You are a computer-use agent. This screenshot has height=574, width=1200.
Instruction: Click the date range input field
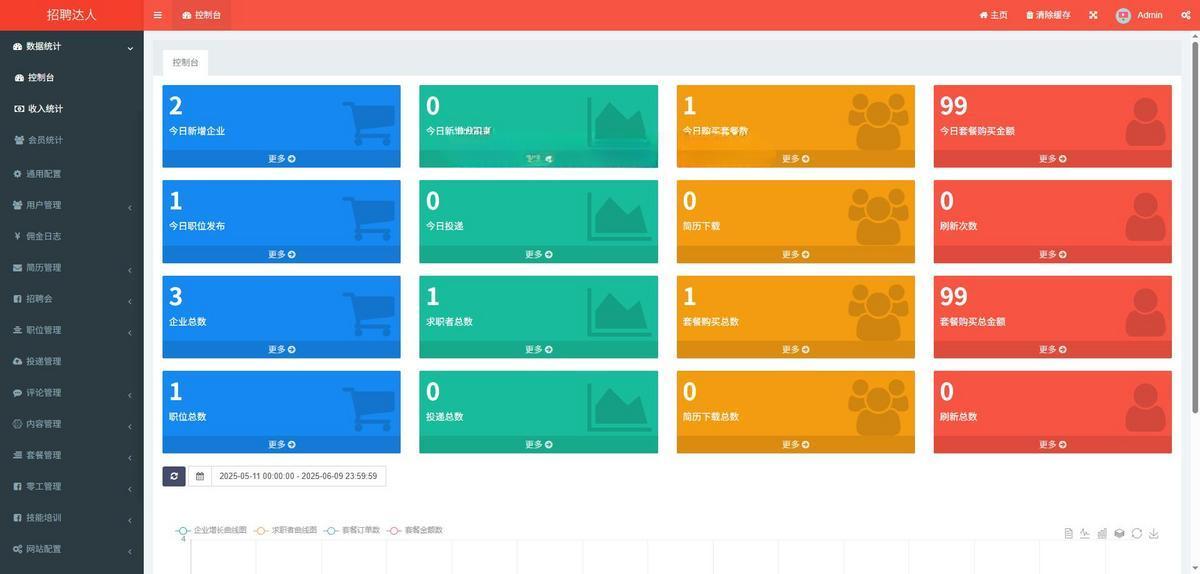coord(298,476)
